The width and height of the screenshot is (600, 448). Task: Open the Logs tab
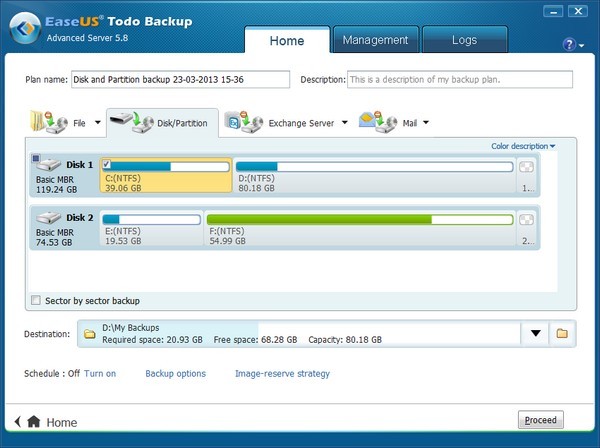coord(464,40)
